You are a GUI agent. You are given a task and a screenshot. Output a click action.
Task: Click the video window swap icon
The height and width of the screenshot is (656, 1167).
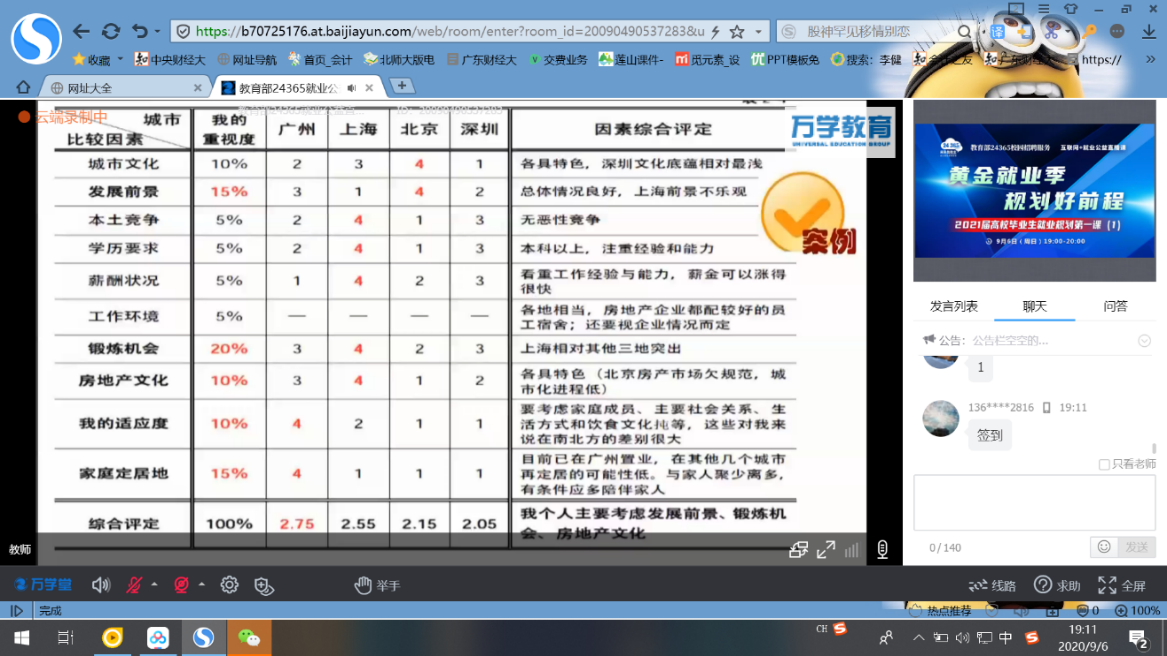799,550
